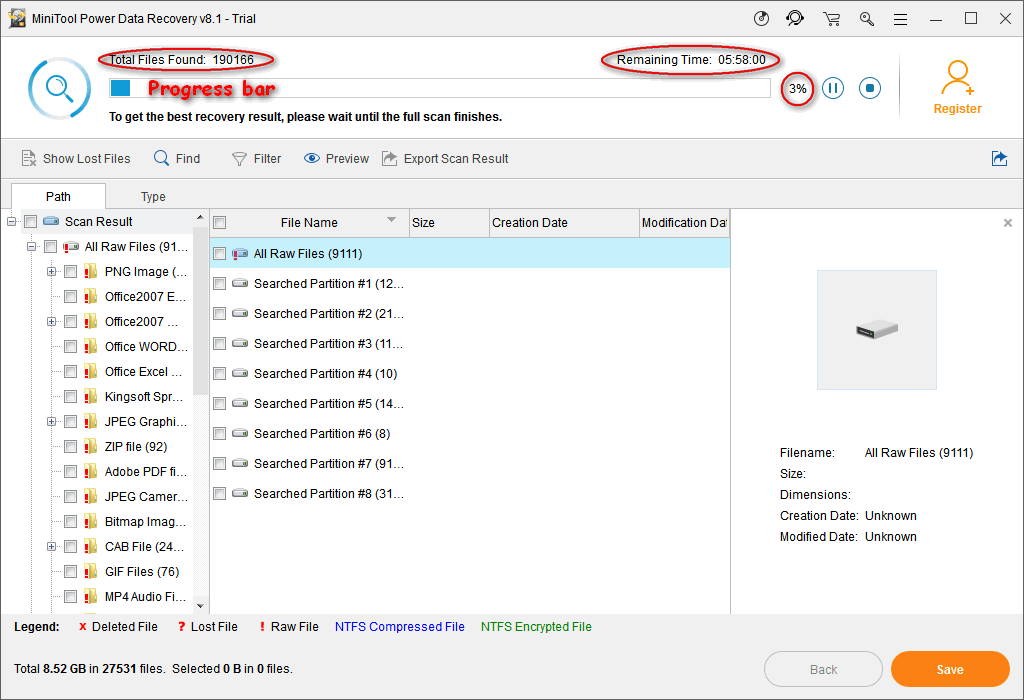Viewport: 1024px width, 700px height.
Task: Click Show Lost Files toolbar button
Action: pos(76,158)
